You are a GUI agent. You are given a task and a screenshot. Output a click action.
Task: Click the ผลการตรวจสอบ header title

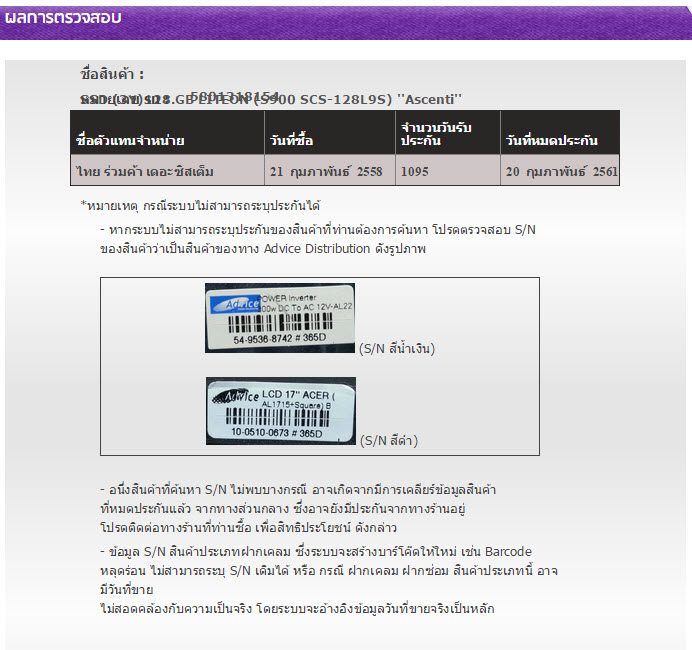coord(63,17)
